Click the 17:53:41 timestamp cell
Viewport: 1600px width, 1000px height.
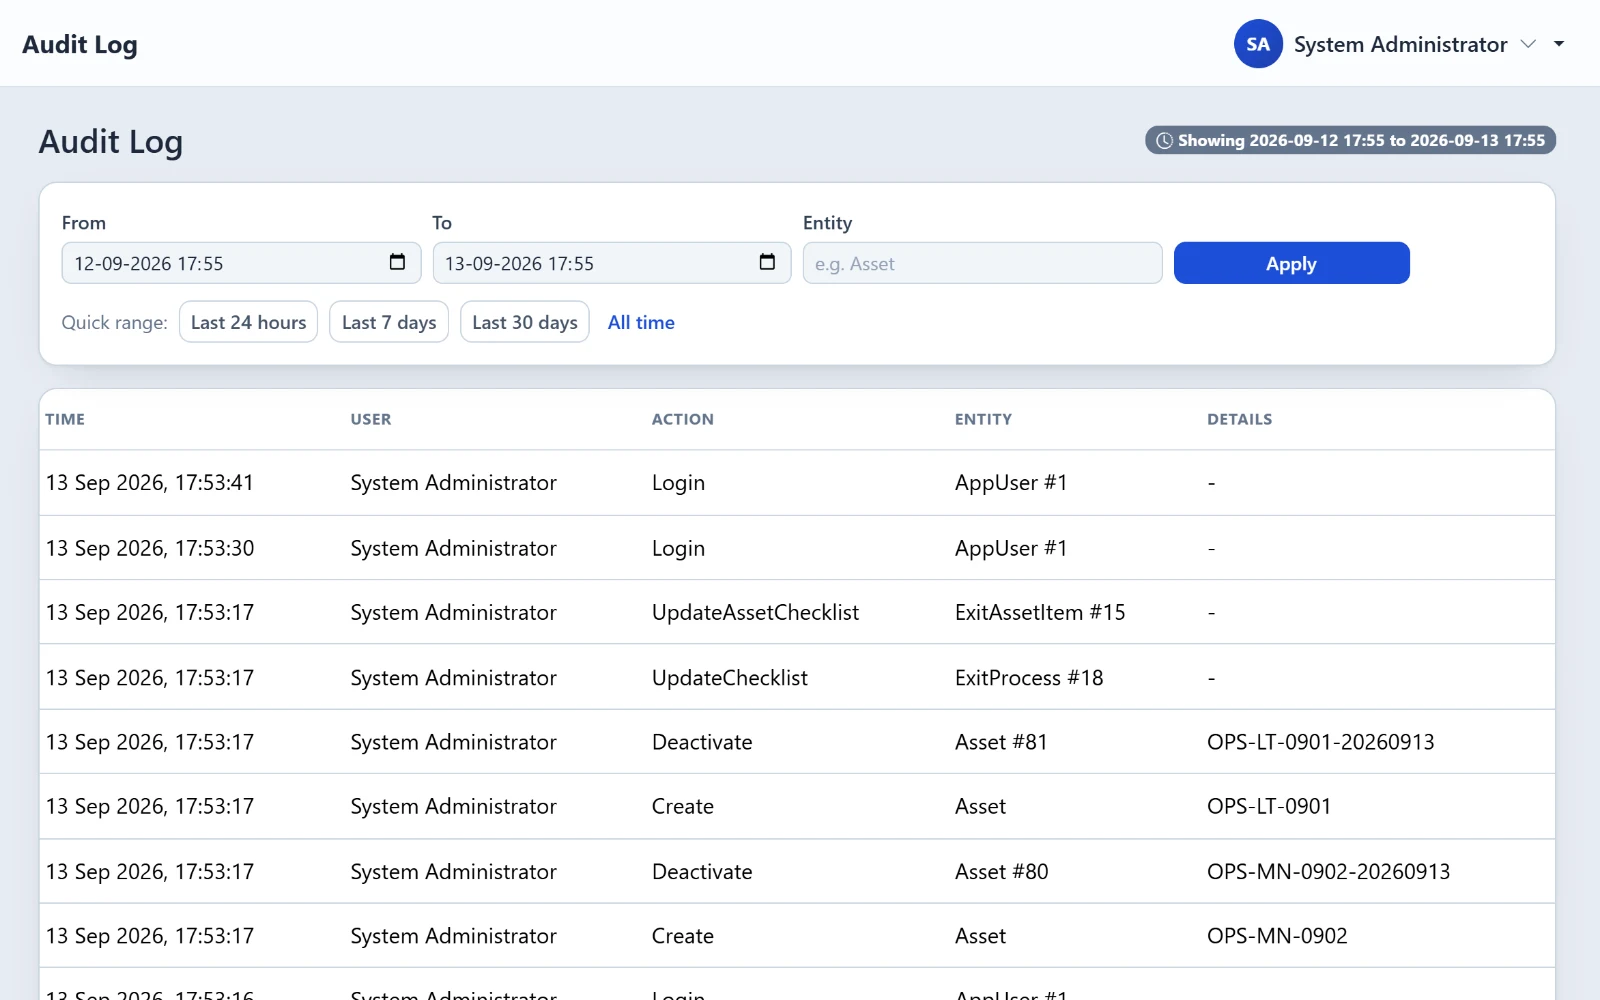[x=149, y=483]
